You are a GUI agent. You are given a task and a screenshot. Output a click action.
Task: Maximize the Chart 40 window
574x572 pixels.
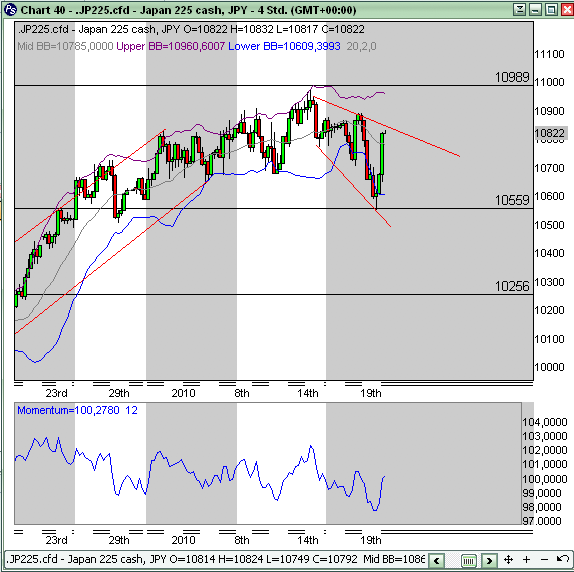(x=551, y=10)
